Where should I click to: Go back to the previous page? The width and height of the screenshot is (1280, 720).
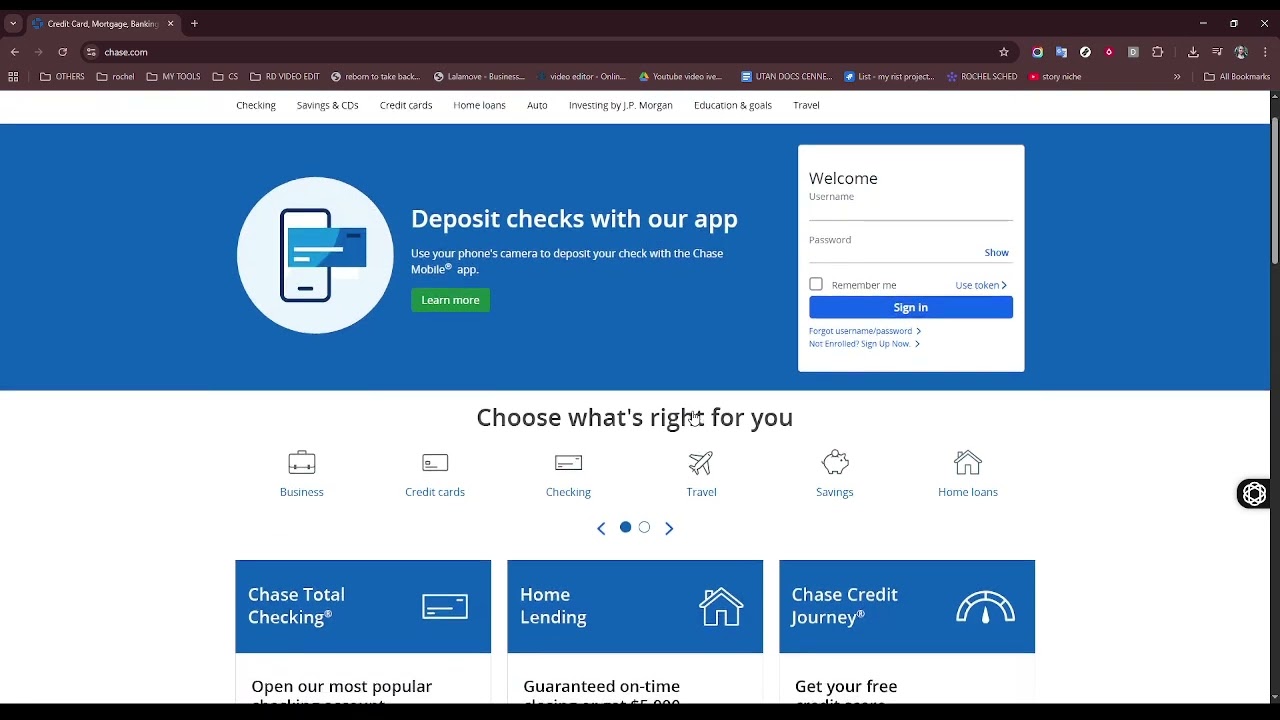(15, 52)
